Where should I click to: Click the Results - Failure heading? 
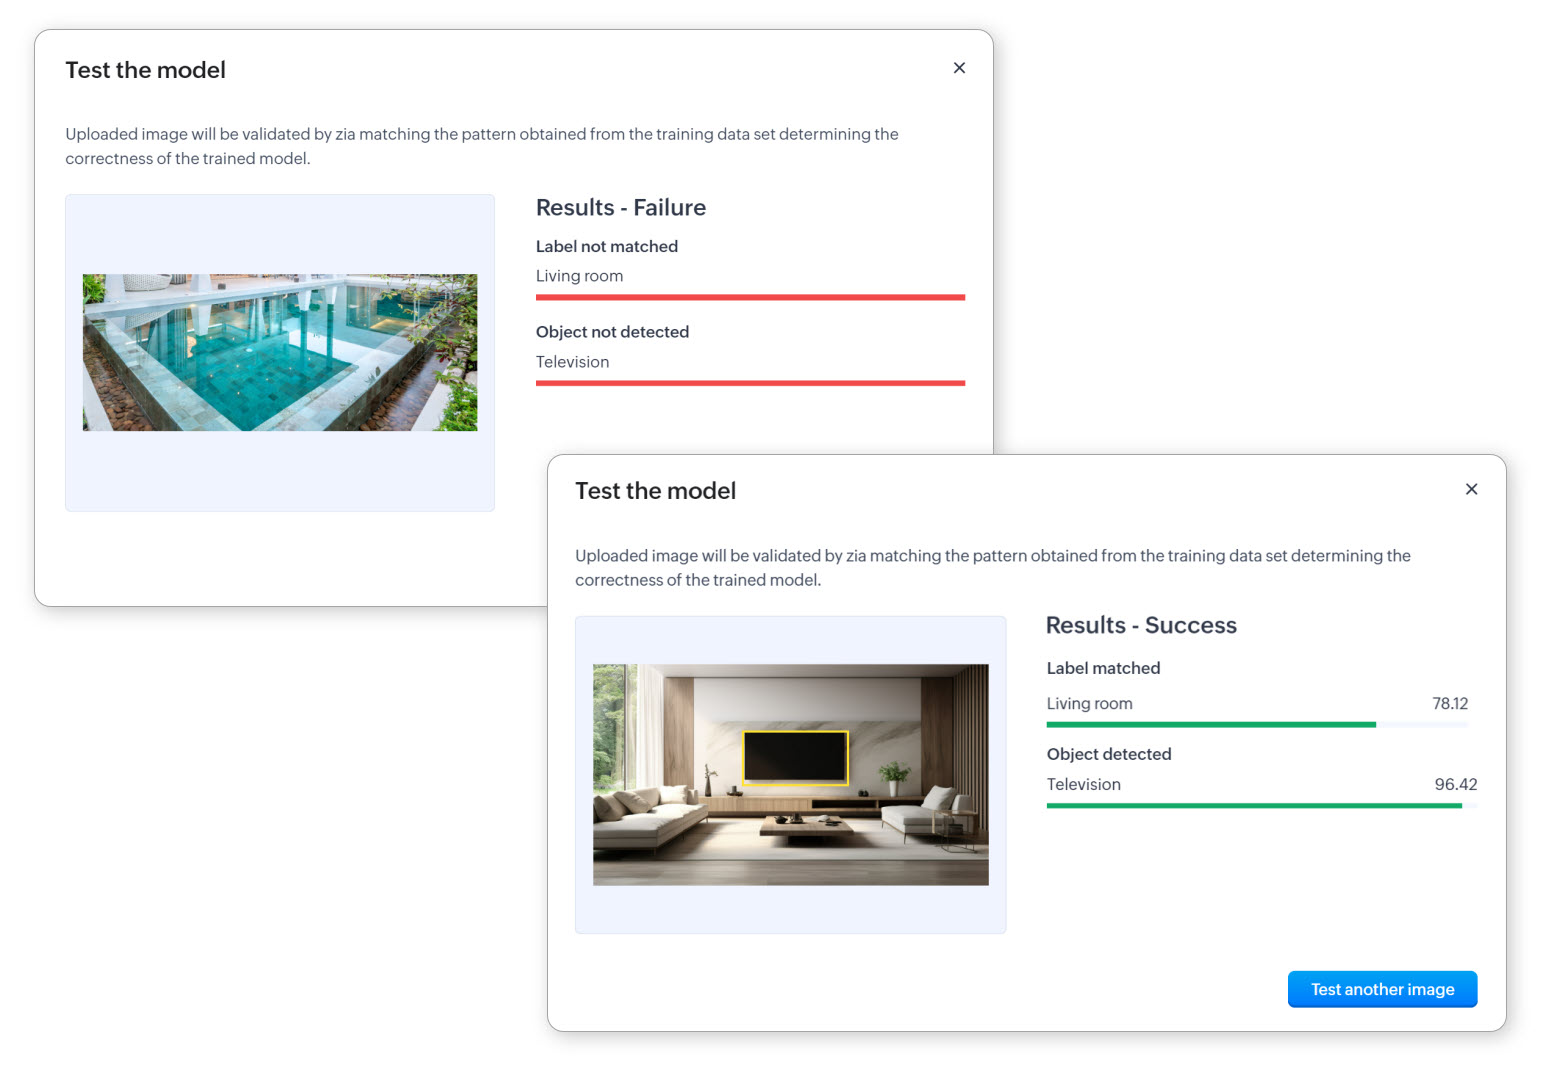pos(620,207)
